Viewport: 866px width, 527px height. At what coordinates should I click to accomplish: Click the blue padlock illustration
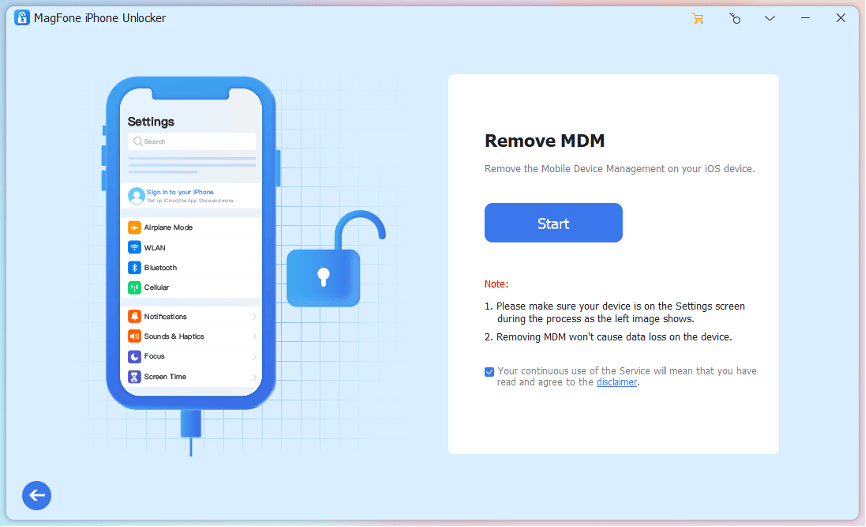tap(335, 259)
